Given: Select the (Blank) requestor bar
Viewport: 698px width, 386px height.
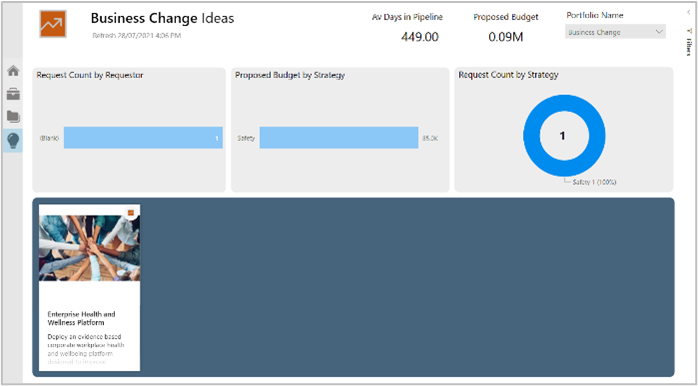Looking at the screenshot, I should (x=143, y=138).
